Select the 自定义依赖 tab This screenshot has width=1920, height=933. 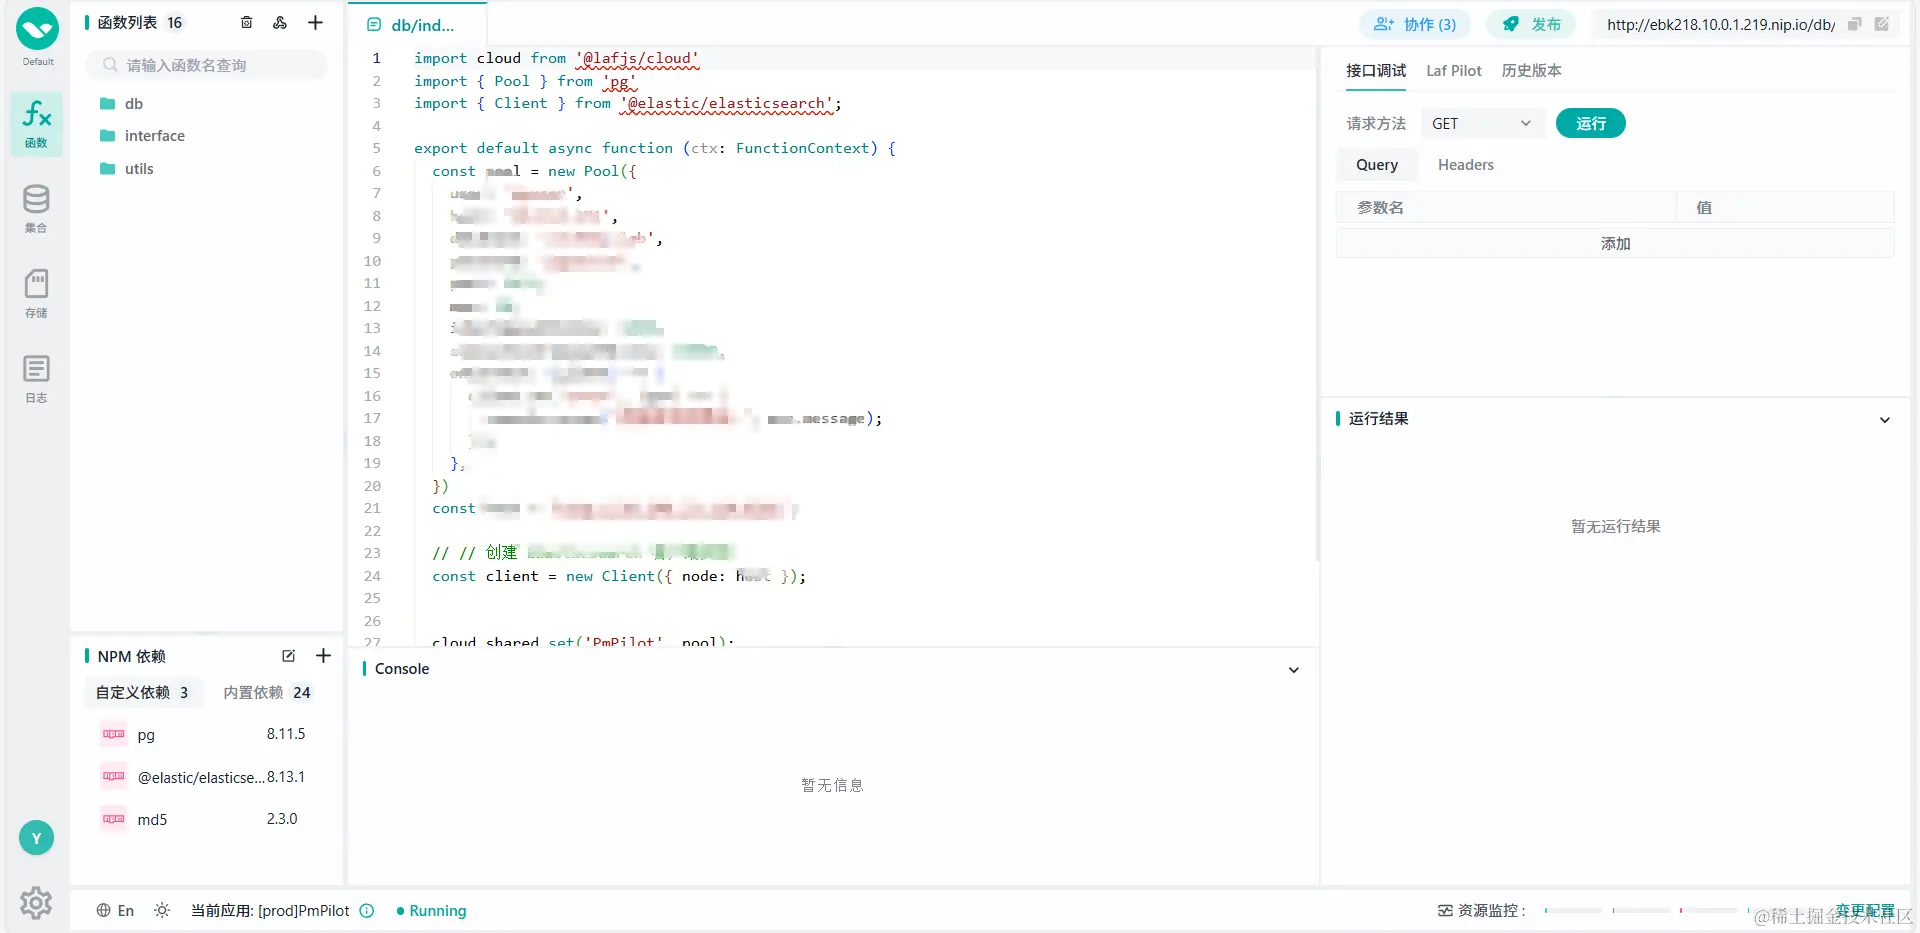click(142, 693)
